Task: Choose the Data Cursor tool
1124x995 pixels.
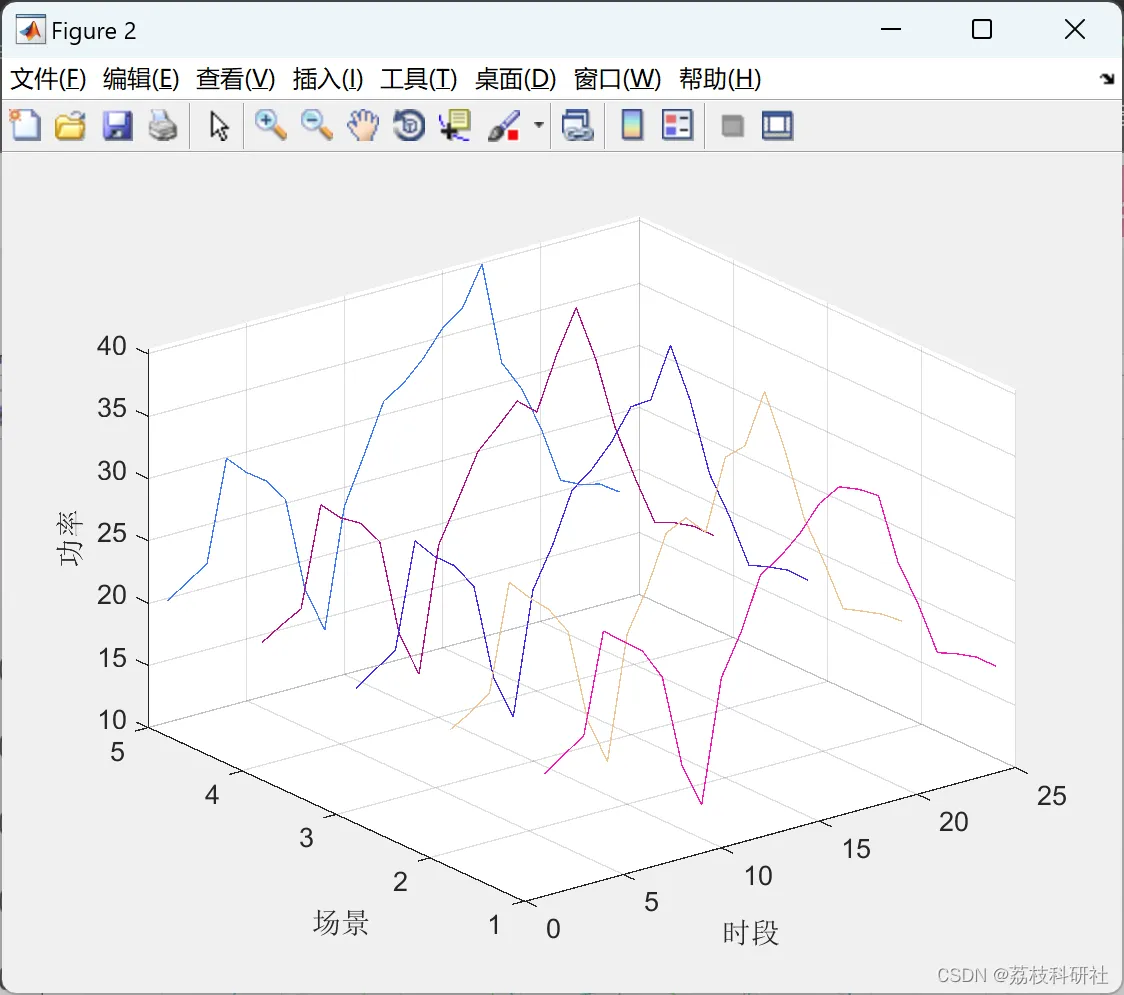Action: coord(455,125)
